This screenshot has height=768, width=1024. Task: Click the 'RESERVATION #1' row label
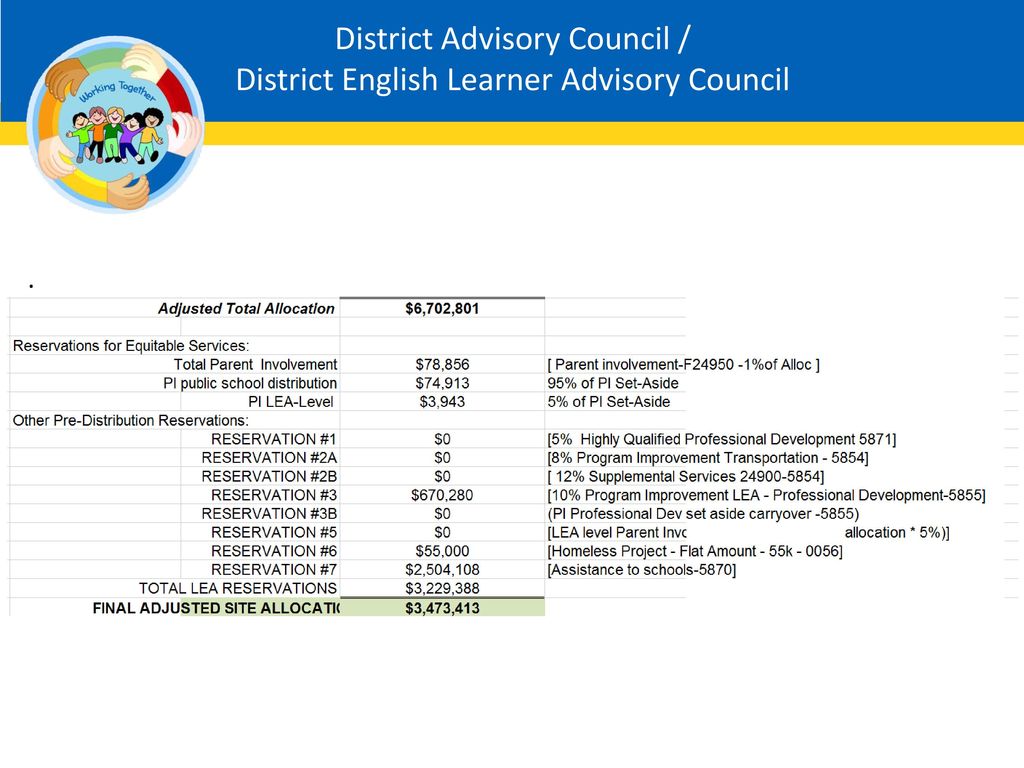tap(274, 439)
